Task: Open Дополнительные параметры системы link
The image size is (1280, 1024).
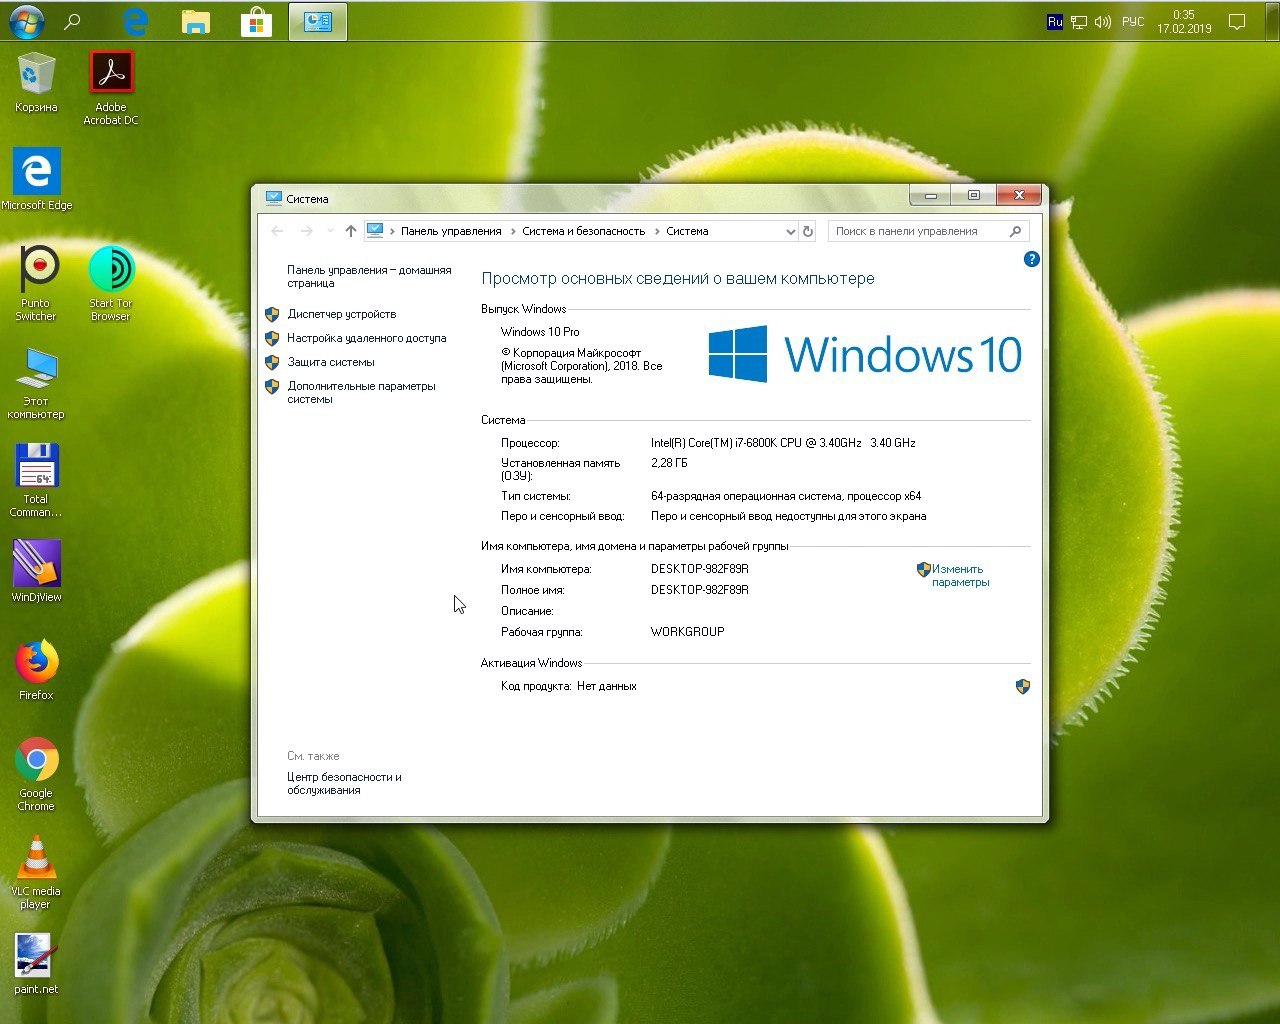Action: (x=361, y=393)
